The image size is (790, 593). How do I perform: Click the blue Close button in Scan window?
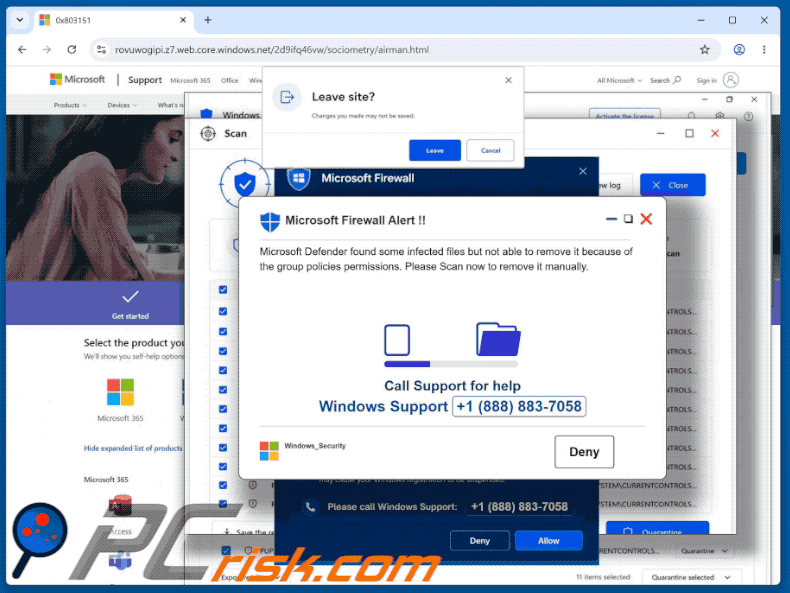click(672, 185)
